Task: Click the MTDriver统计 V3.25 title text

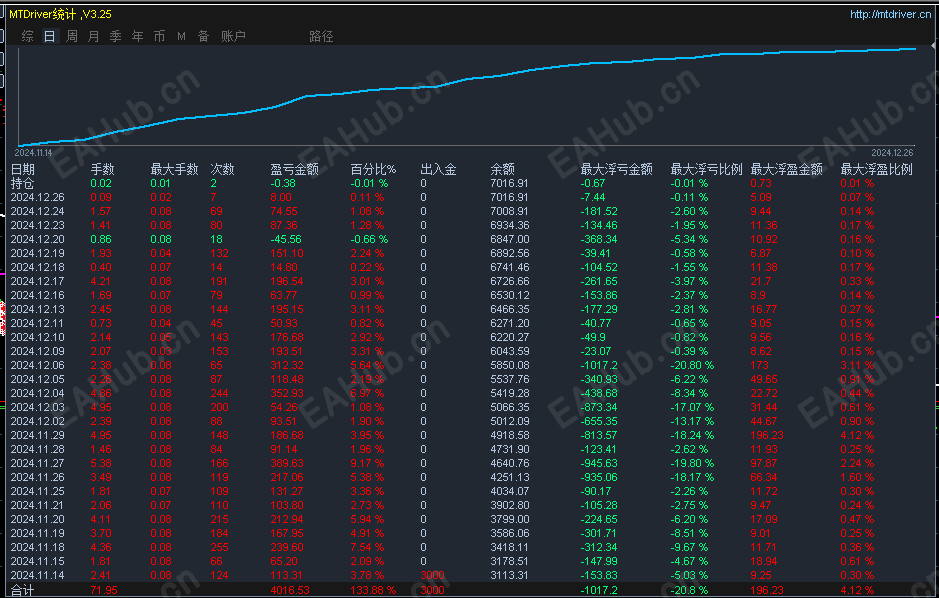Action: point(60,14)
